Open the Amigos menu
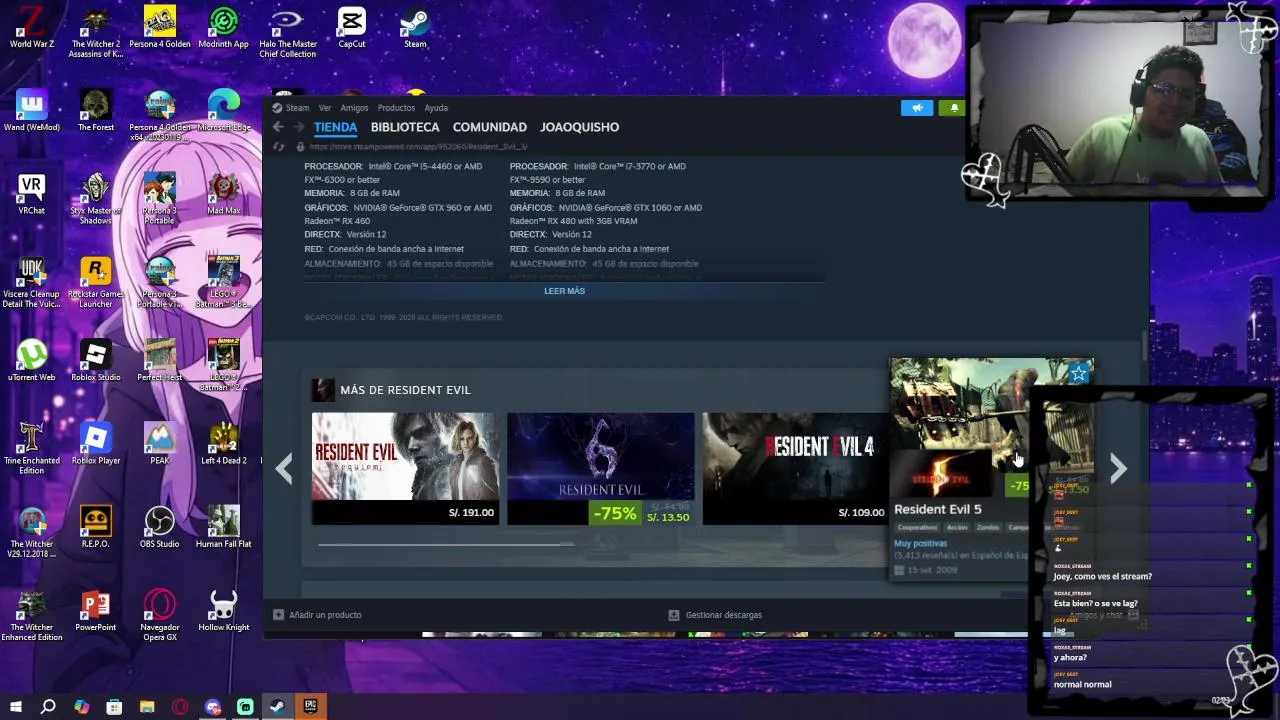 tap(354, 108)
